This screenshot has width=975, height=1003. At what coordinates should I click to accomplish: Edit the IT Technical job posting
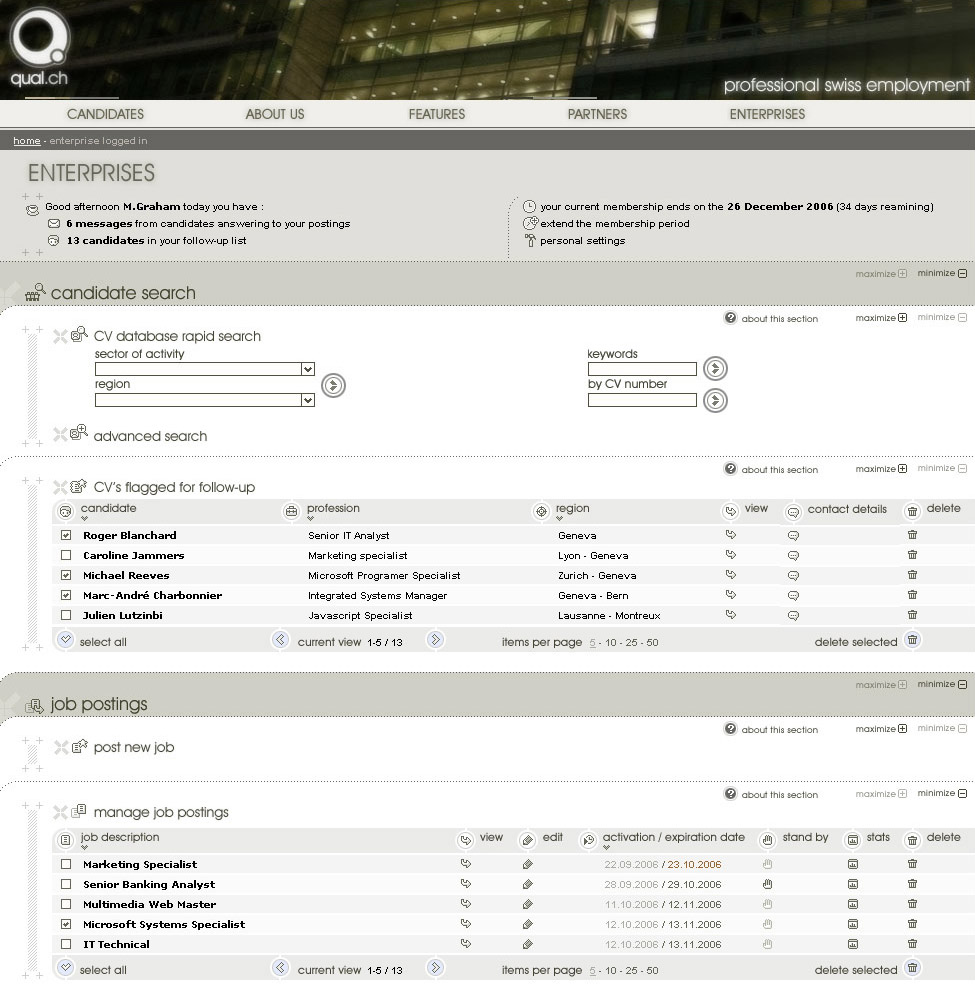tap(527, 944)
